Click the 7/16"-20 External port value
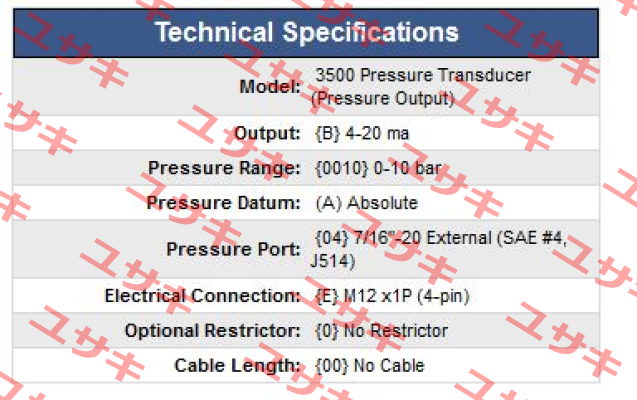 pos(439,249)
